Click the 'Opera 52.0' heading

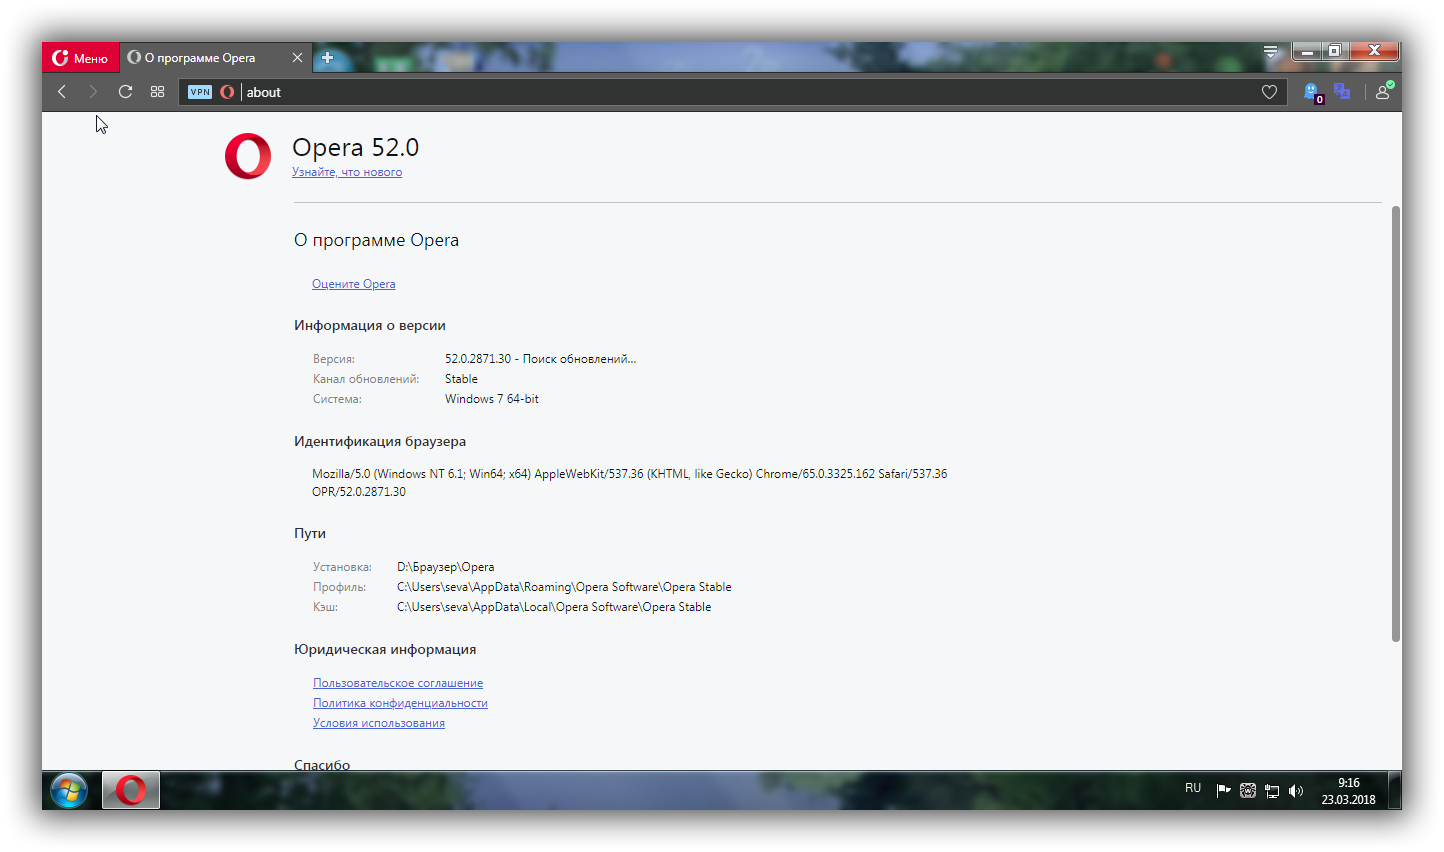355,147
